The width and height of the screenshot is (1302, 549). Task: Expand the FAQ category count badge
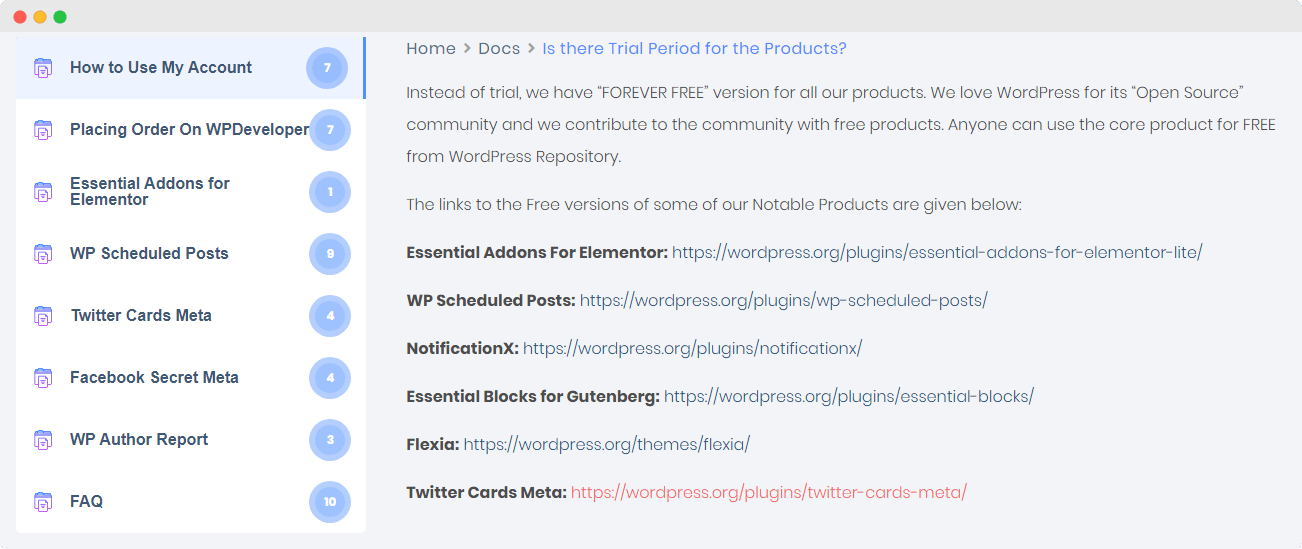click(x=330, y=502)
